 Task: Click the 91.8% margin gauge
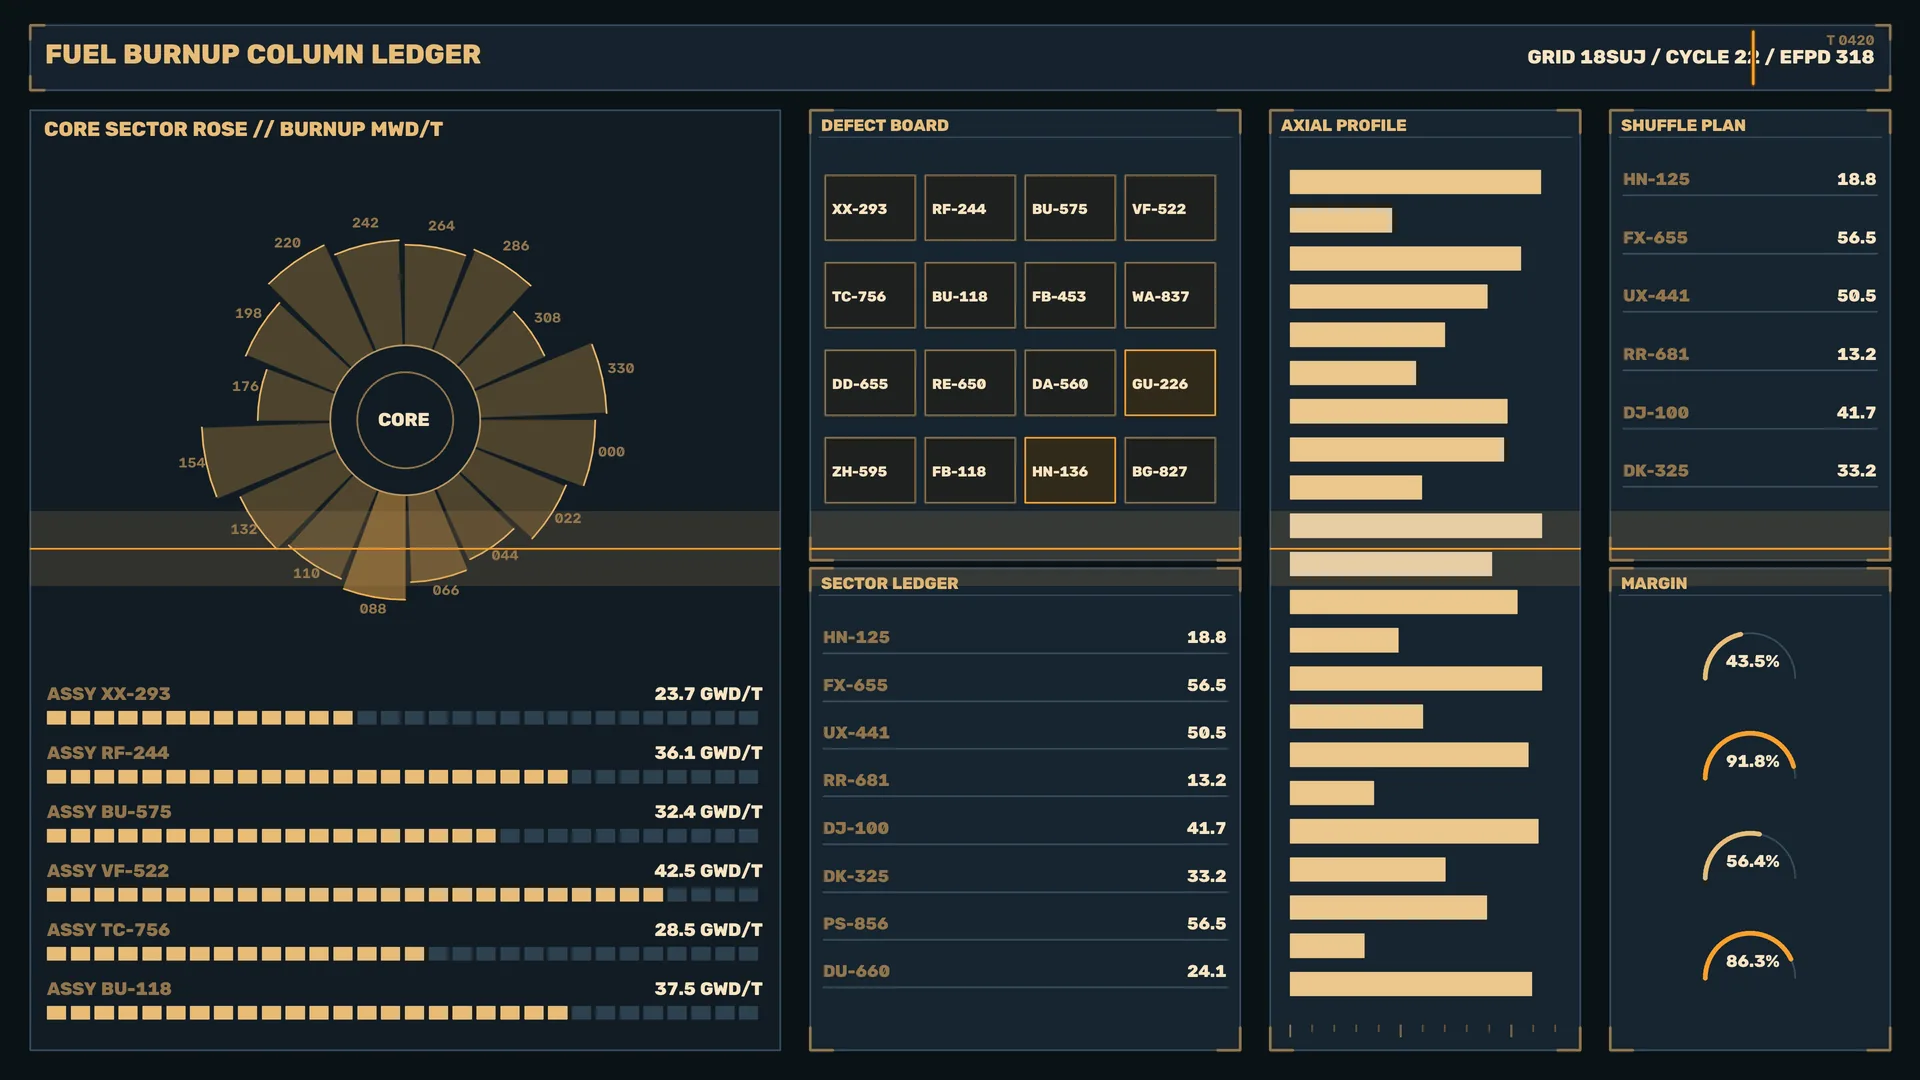1749,758
